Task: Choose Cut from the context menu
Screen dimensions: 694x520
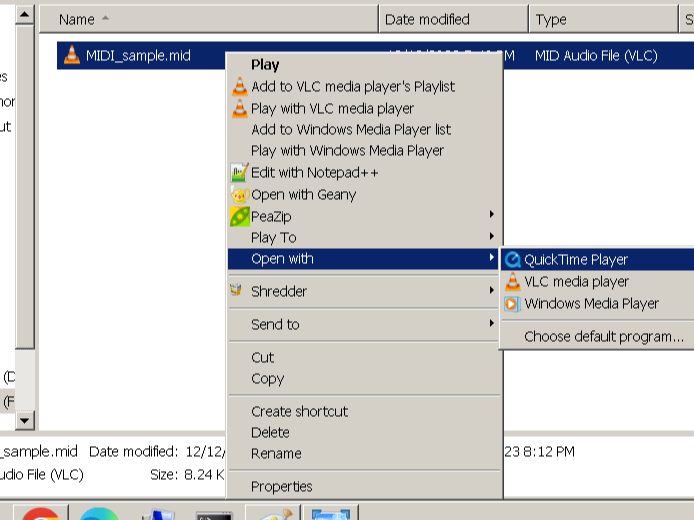Action: (x=365, y=357)
